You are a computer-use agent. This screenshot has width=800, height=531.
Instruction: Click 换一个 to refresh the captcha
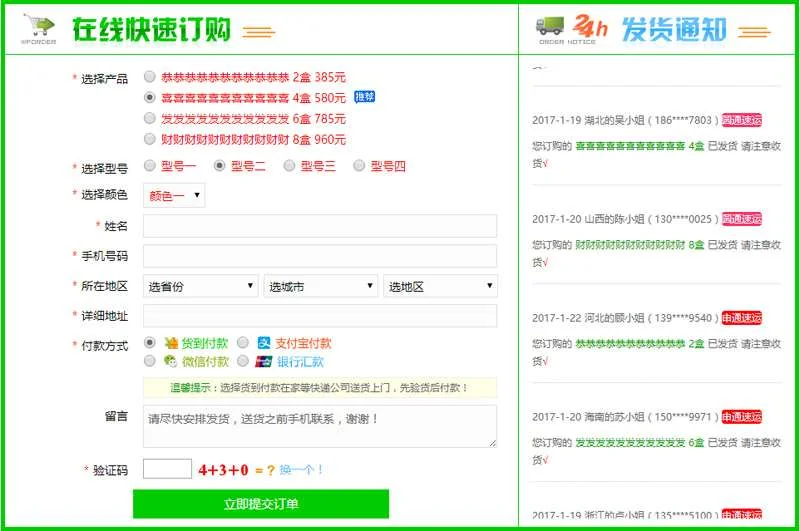(x=301, y=470)
